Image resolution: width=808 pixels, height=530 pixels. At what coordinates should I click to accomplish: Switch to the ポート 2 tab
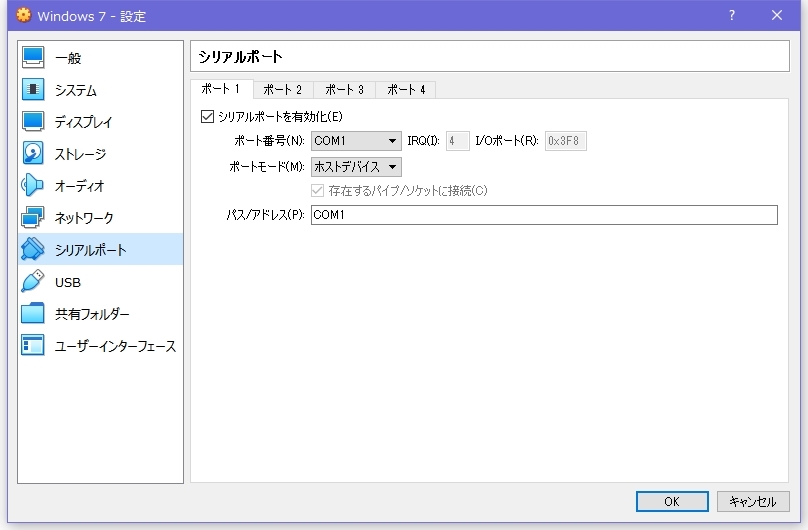click(x=283, y=90)
